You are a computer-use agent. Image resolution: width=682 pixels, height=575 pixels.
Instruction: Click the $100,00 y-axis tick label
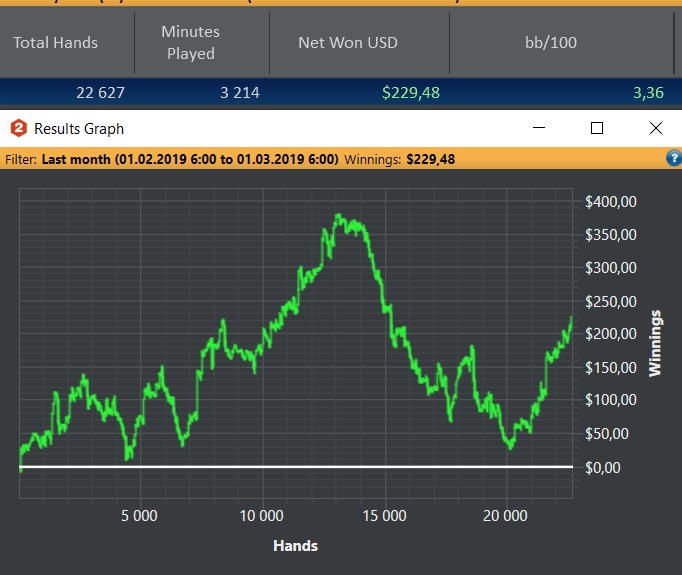click(610, 400)
